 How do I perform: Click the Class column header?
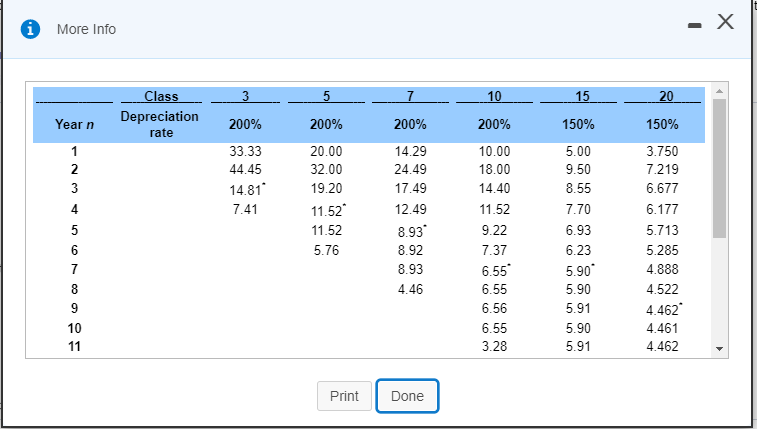161,96
